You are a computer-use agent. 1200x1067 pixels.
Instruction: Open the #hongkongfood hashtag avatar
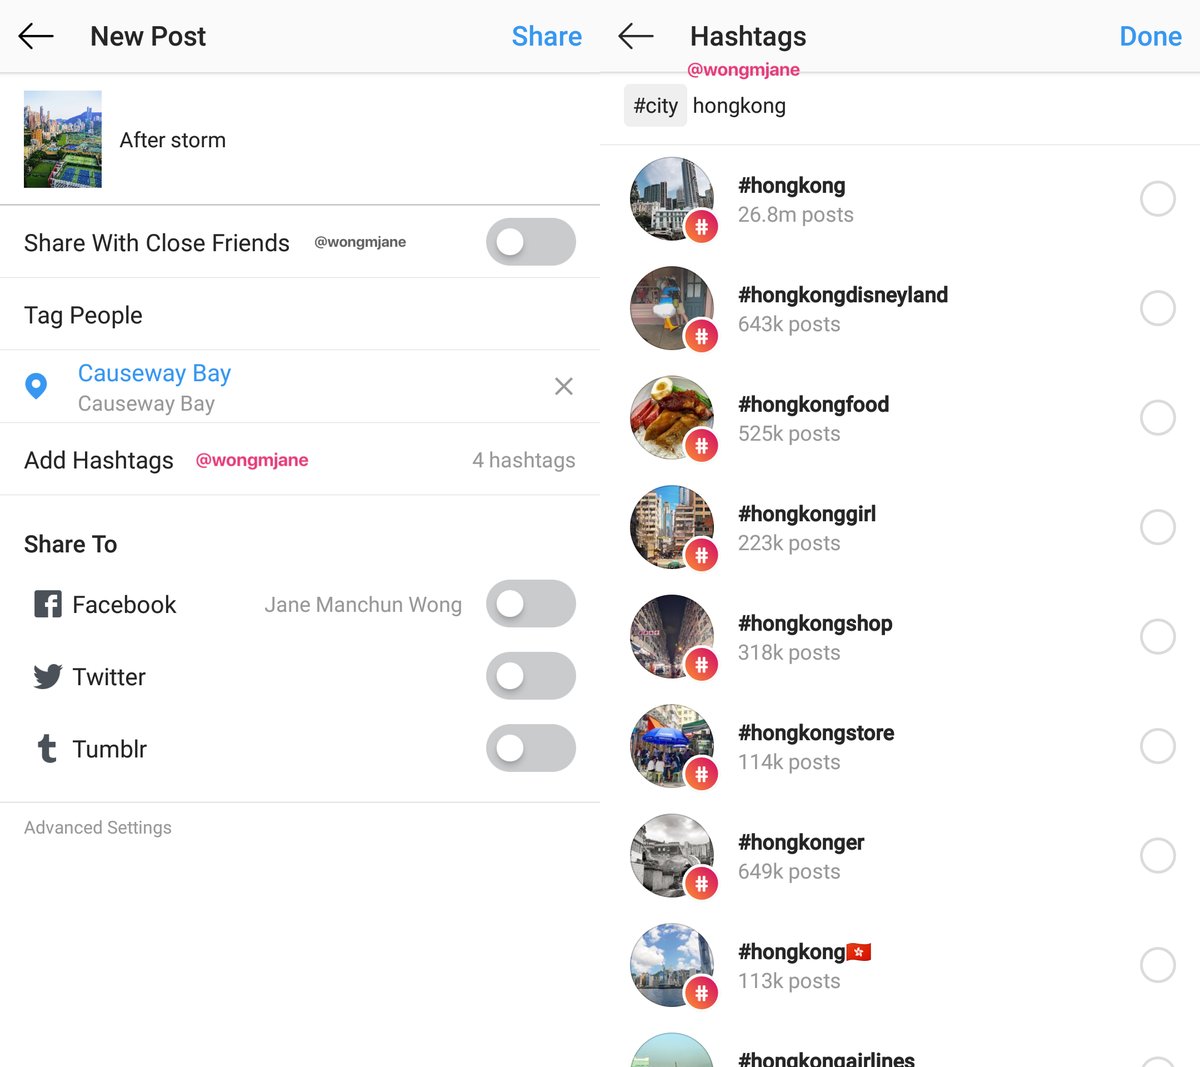click(x=672, y=418)
